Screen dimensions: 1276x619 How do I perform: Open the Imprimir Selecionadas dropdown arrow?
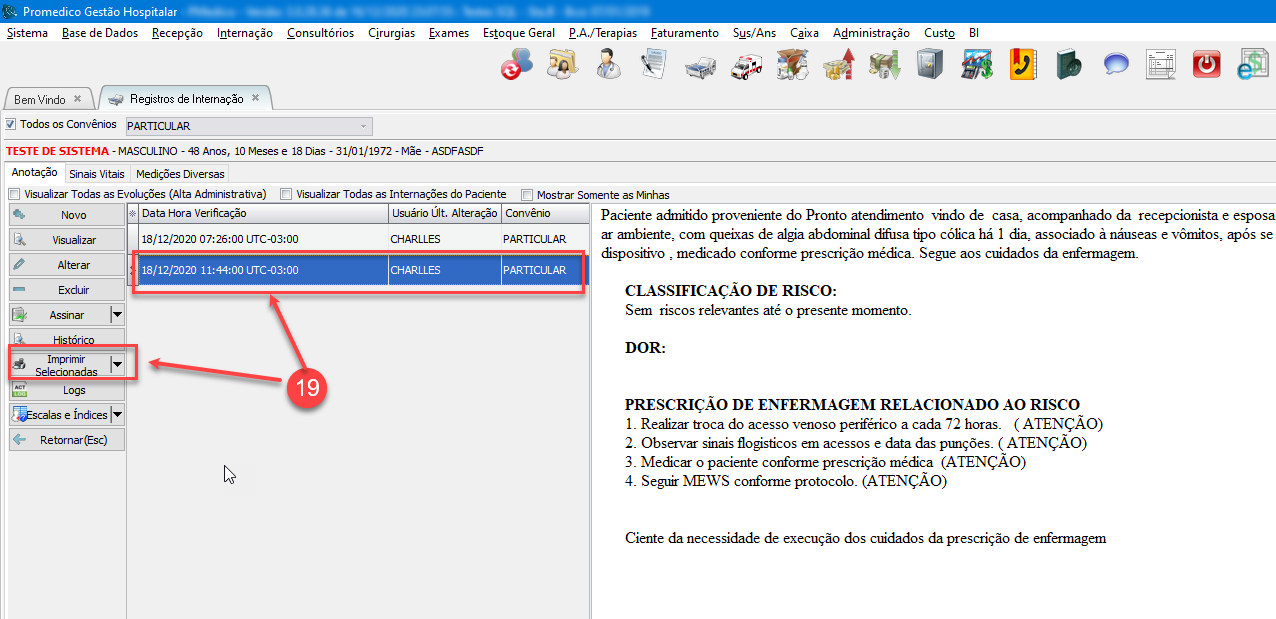pyautogui.click(x=117, y=365)
